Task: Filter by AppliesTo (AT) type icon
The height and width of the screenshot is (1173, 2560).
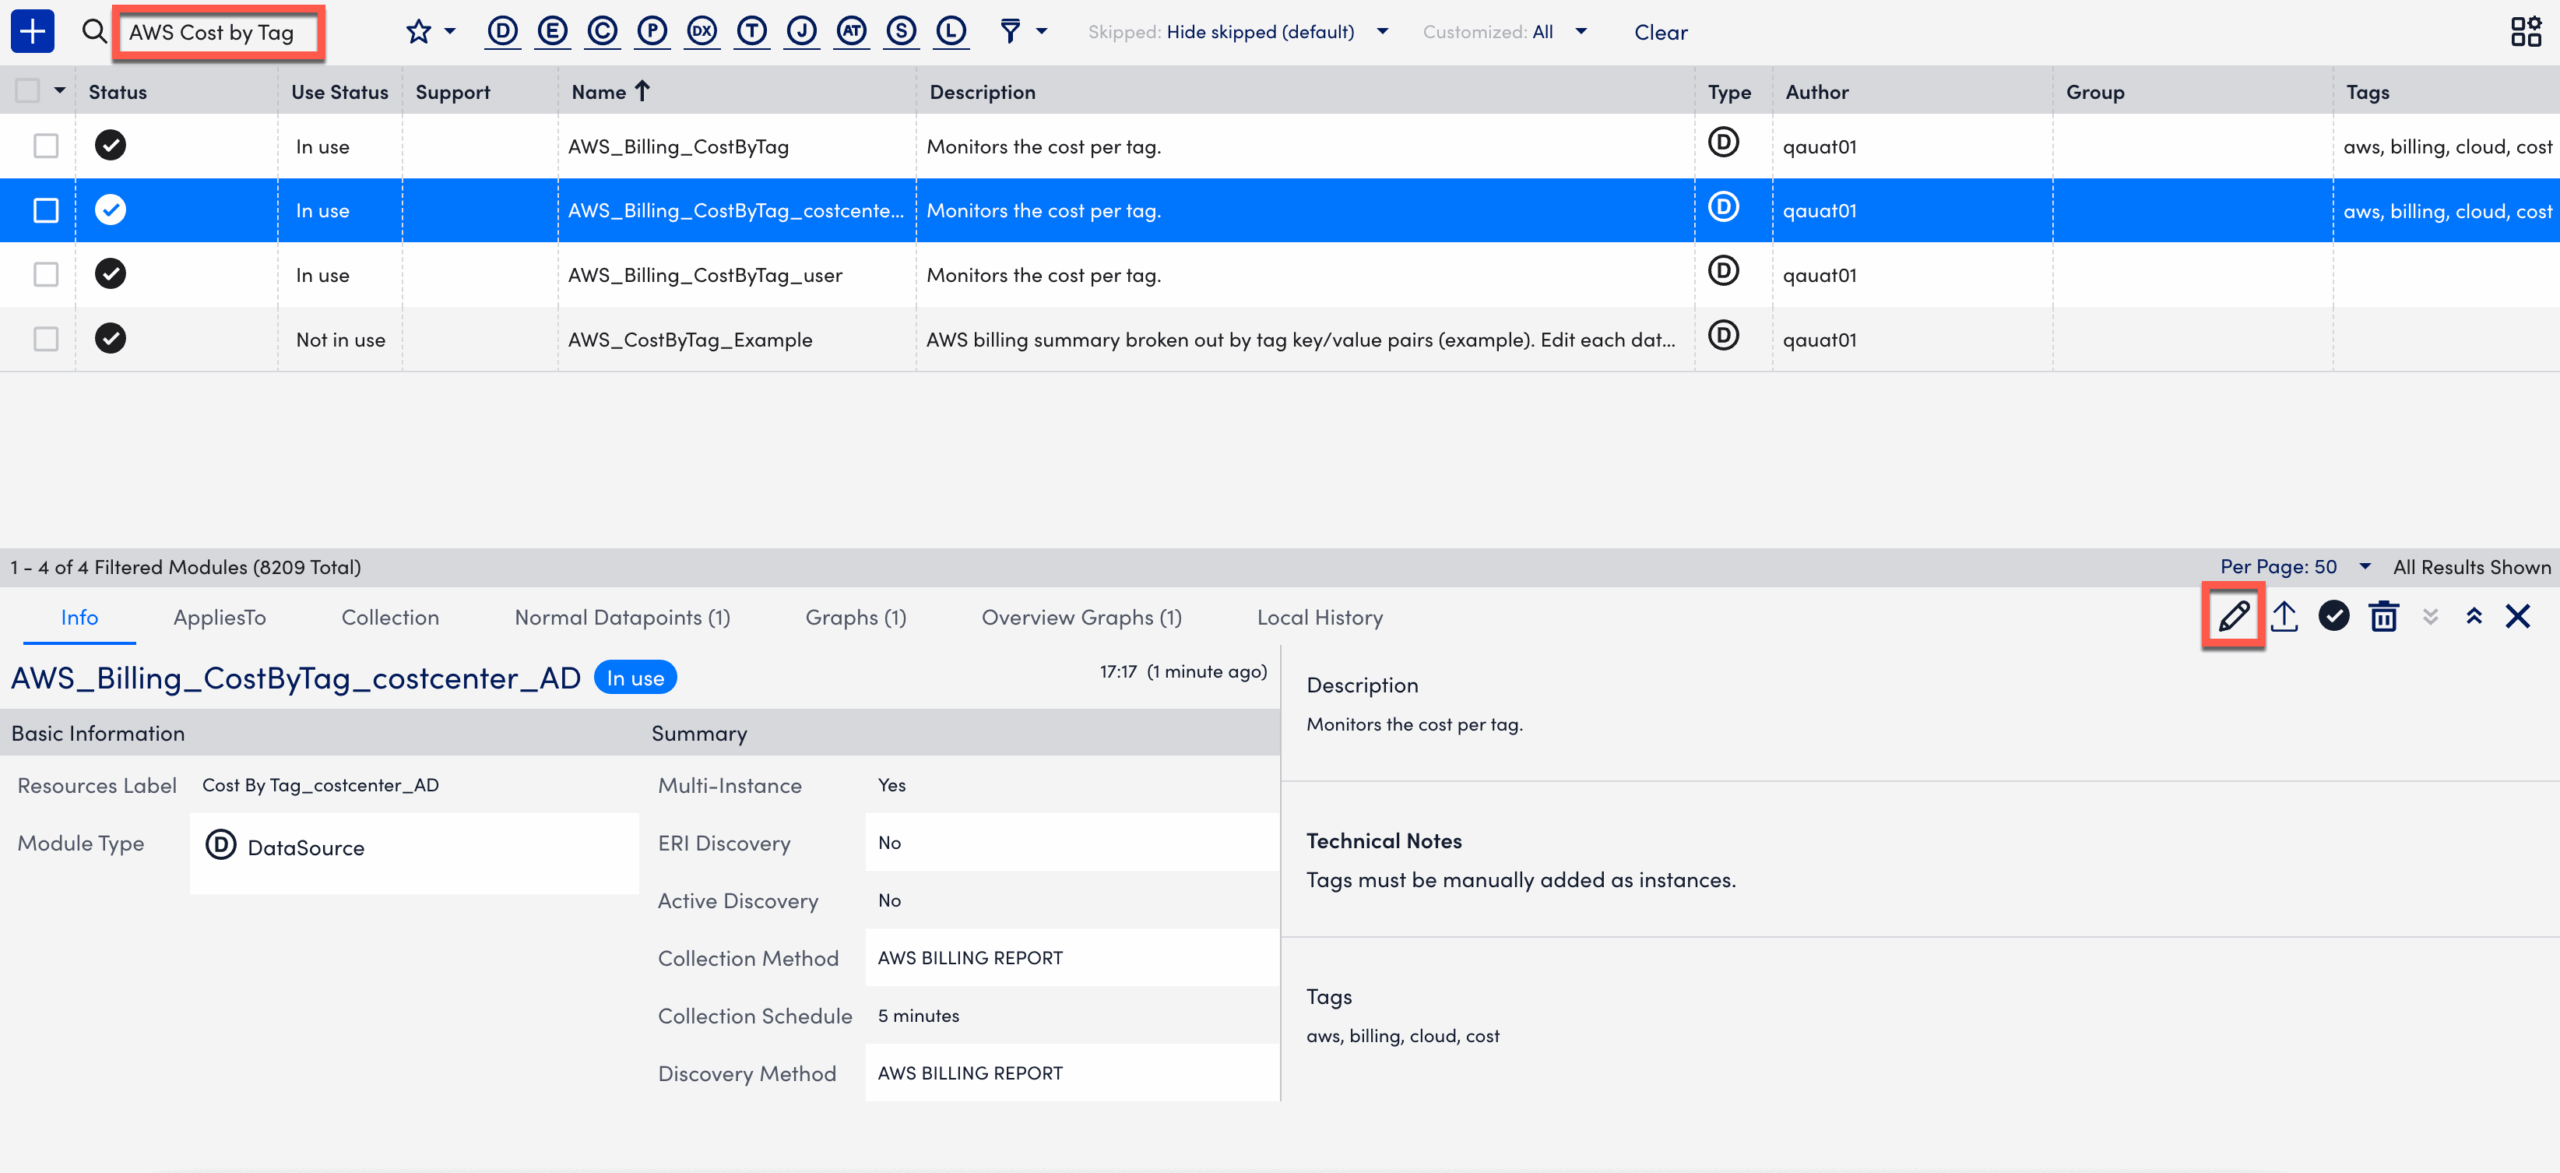Action: (852, 31)
